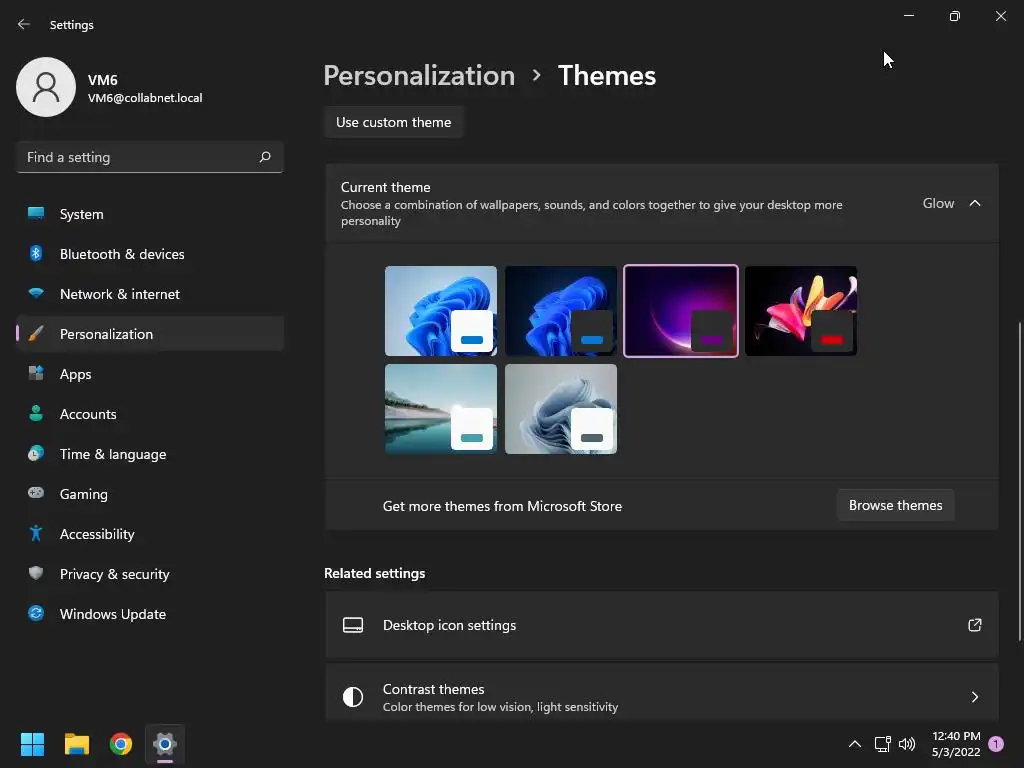The image size is (1024, 768).
Task: Select the Windows dark bloom theme
Action: [561, 311]
